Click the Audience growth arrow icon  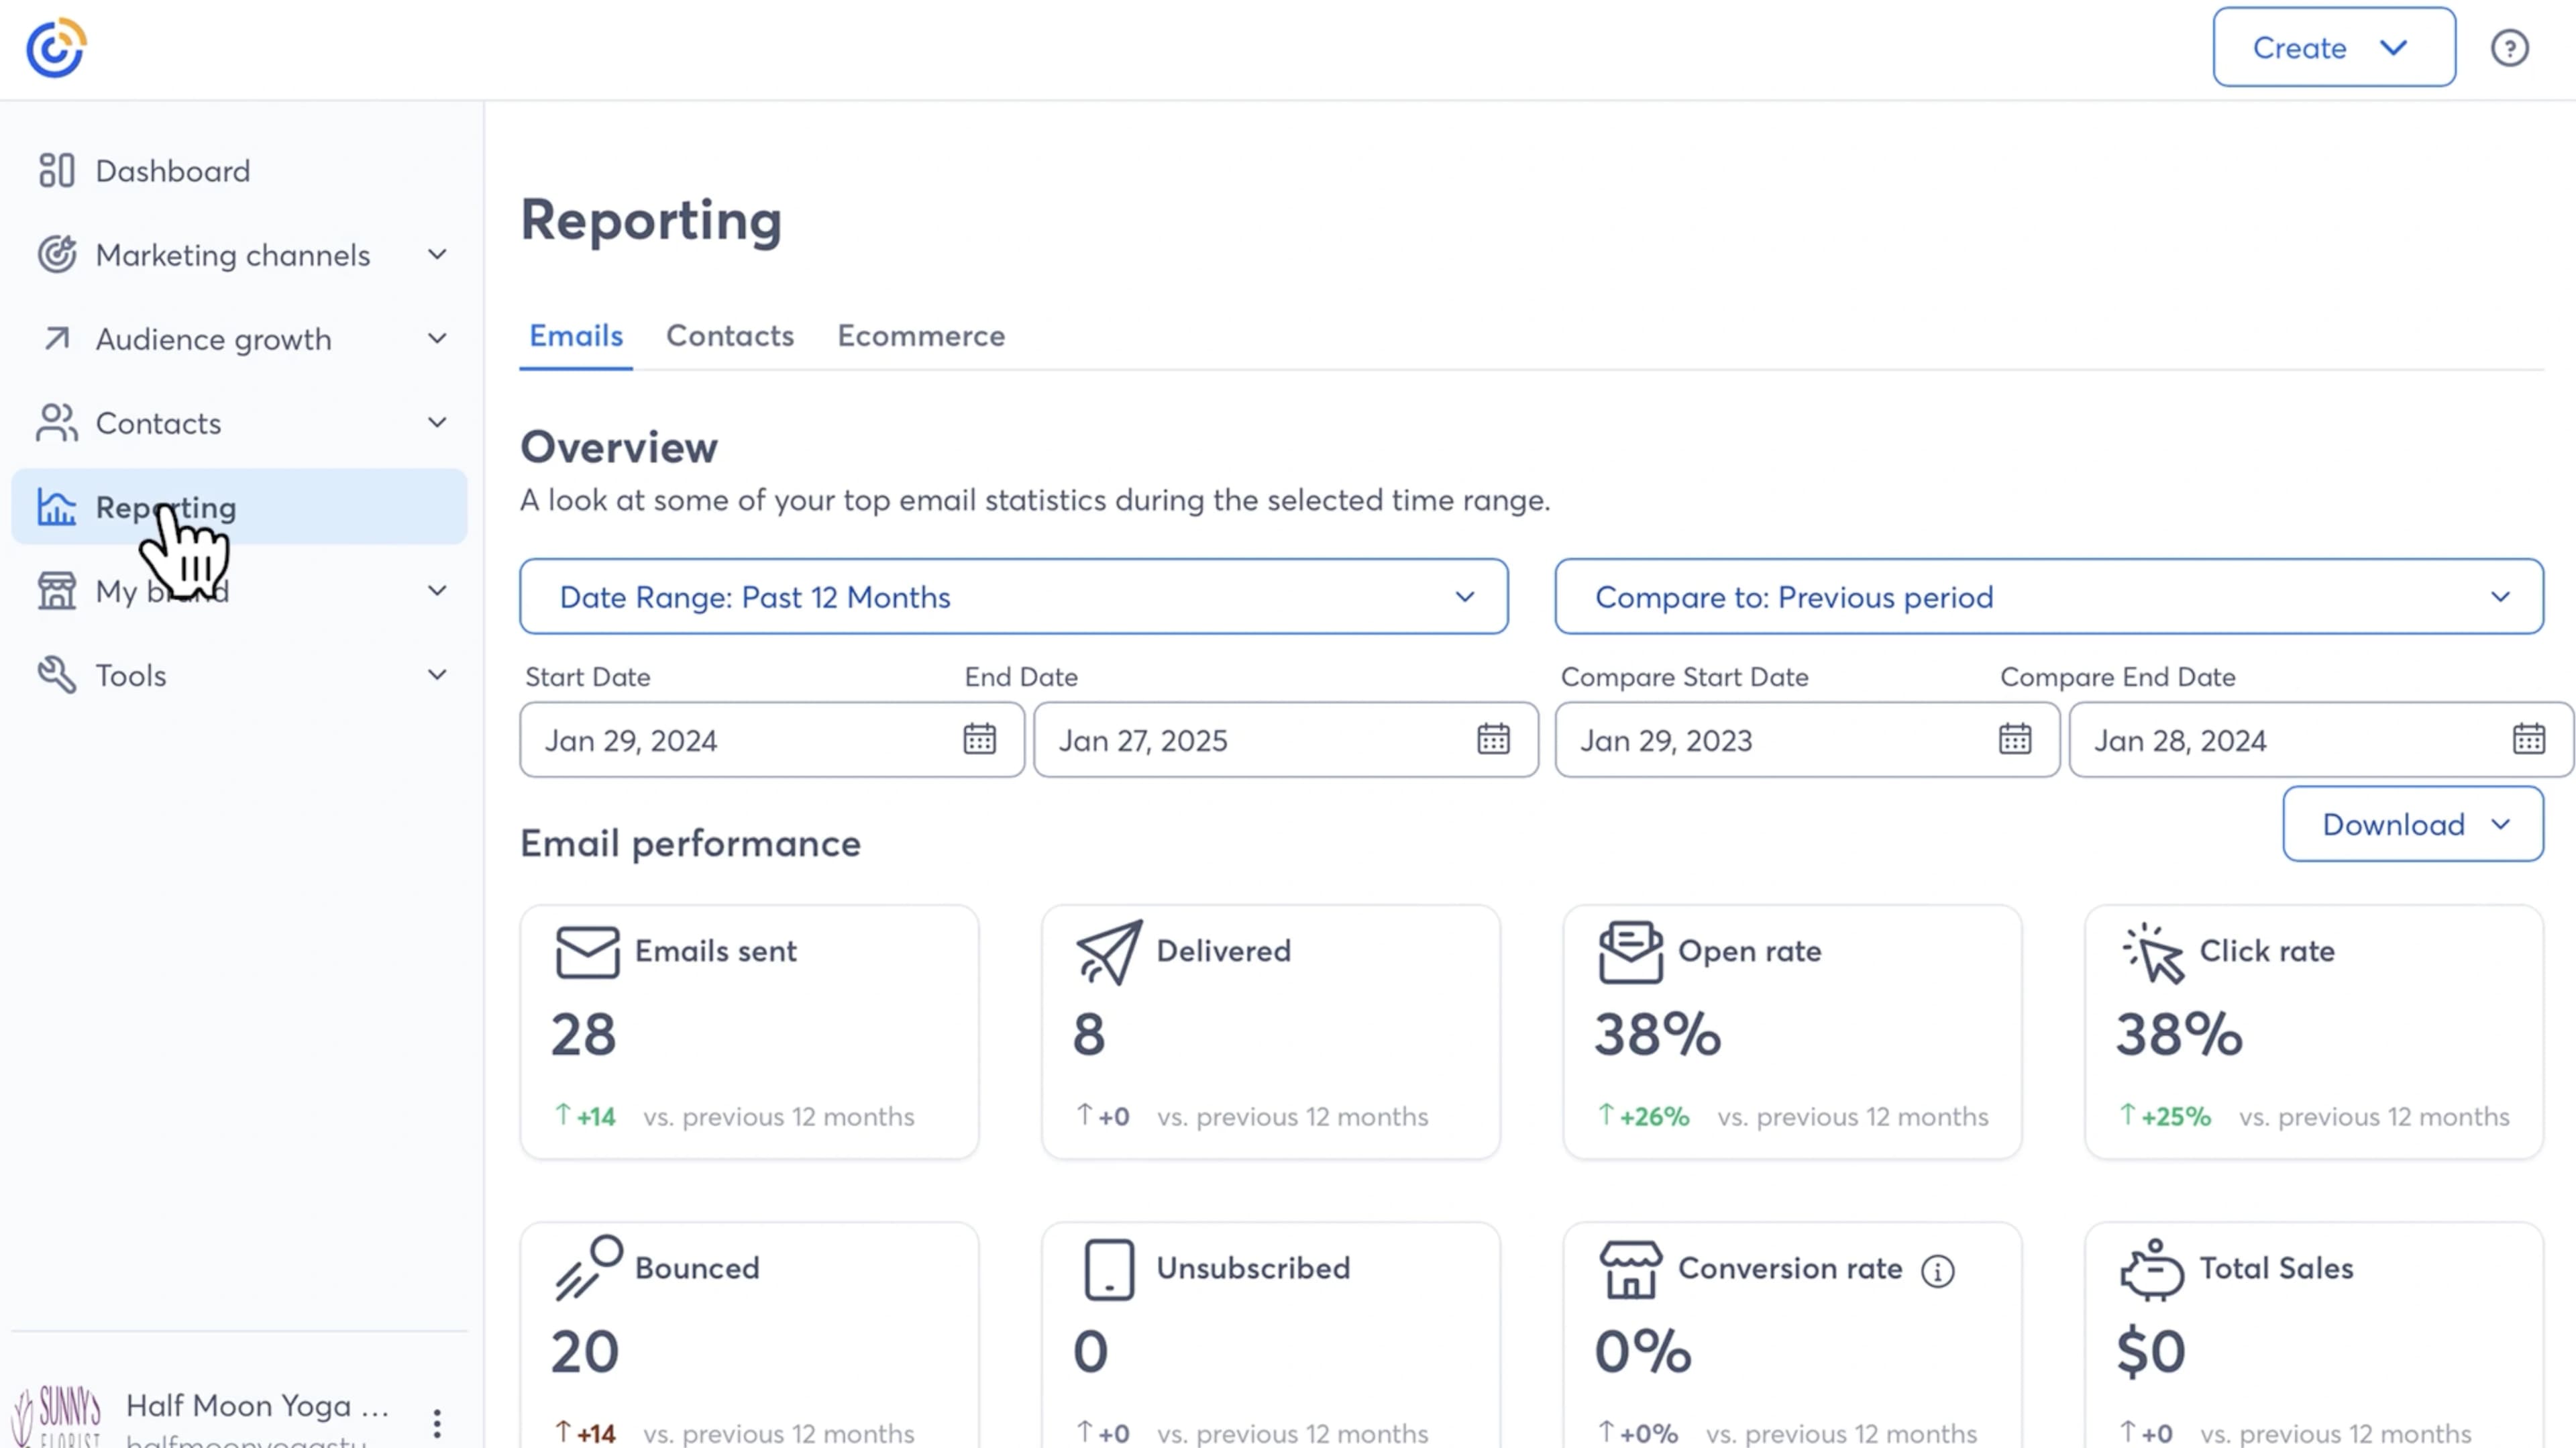coord(56,339)
